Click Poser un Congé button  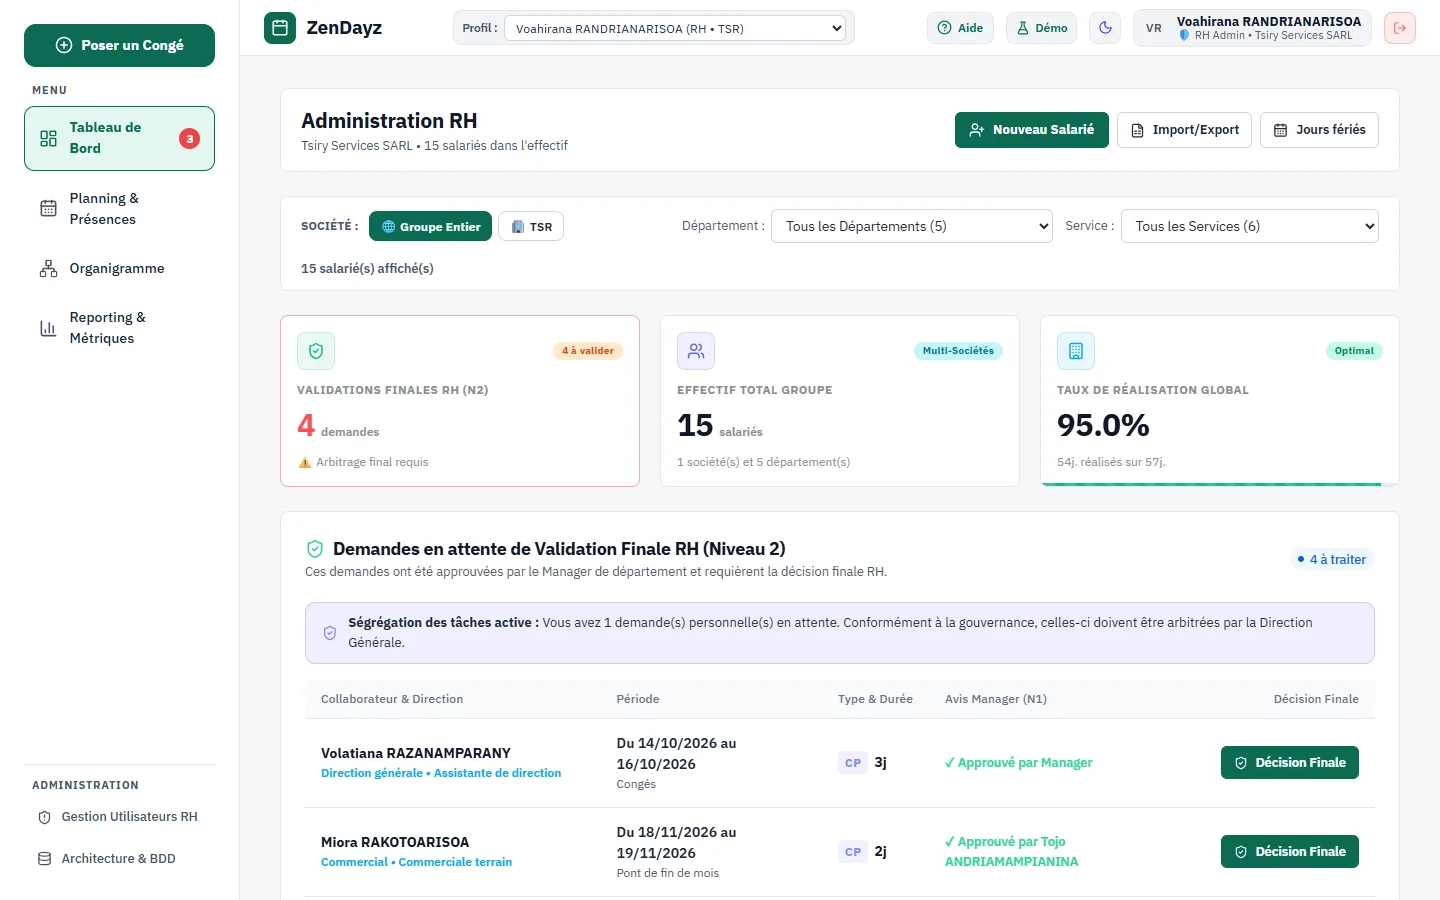(x=119, y=45)
